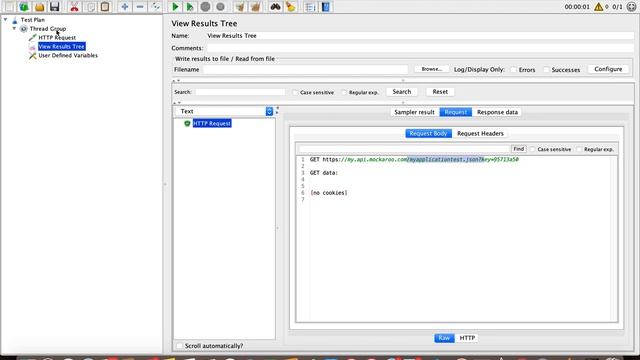Enable Case sensitive next to Find
This screenshot has width=640, height=360.
click(x=533, y=149)
